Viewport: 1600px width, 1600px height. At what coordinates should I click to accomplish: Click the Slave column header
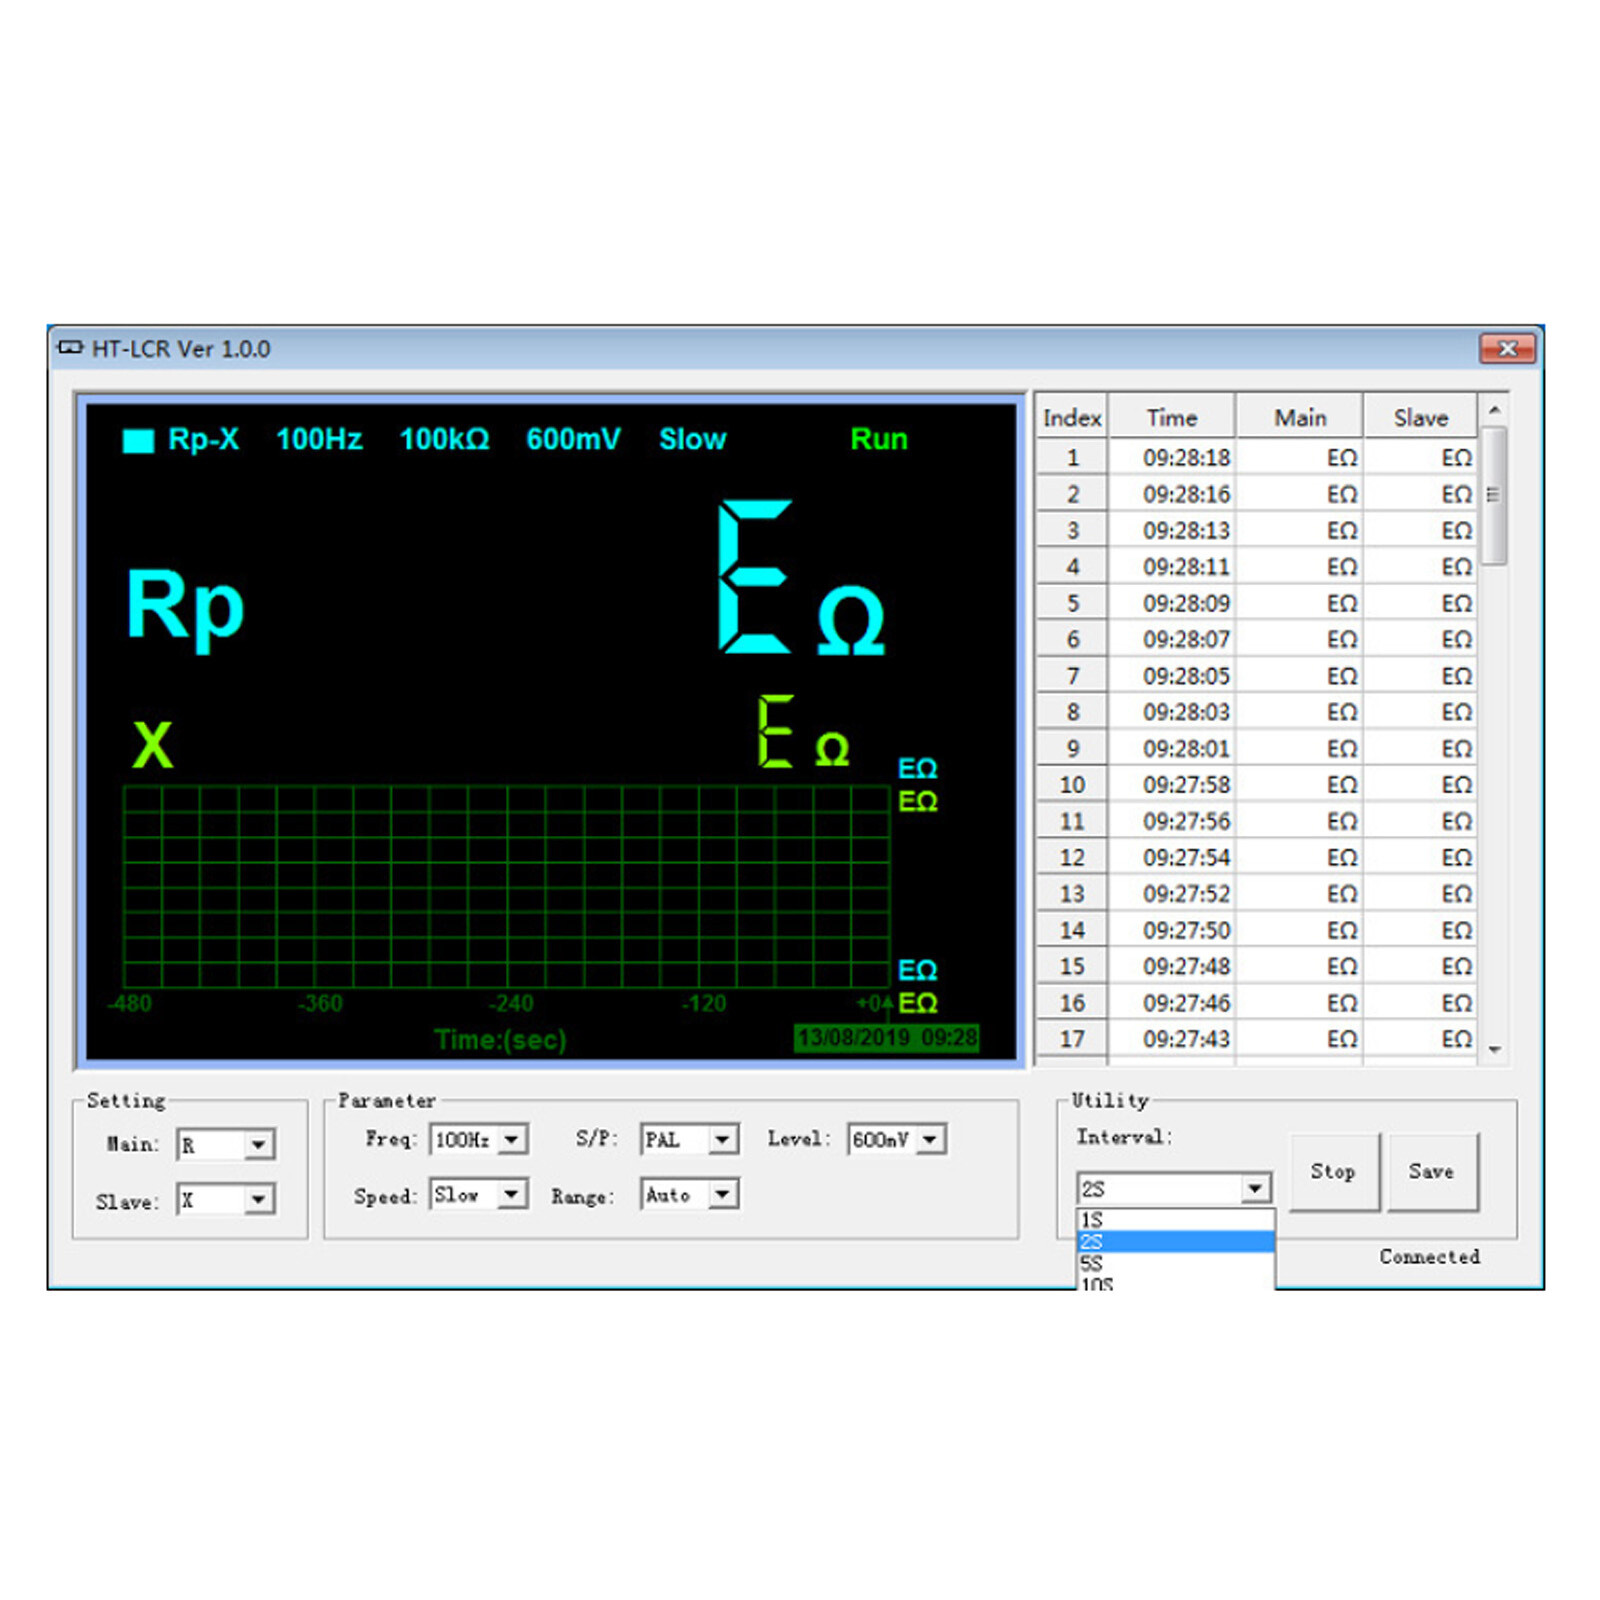1421,418
